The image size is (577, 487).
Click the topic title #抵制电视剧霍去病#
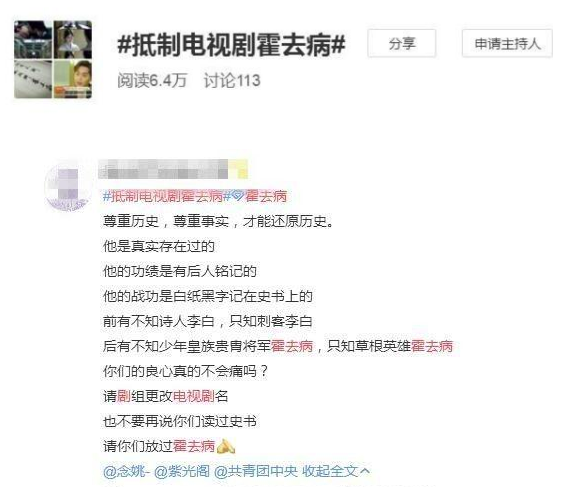231,46
